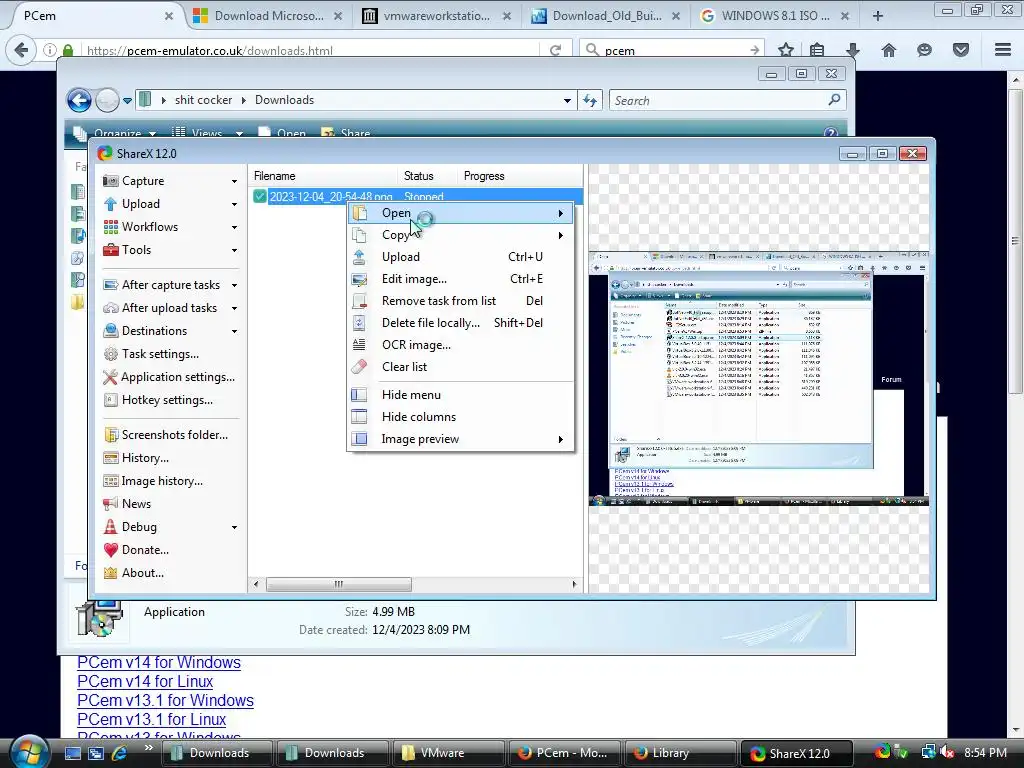The width and height of the screenshot is (1024, 768).
Task: Choose Copy from the context menu
Action: (x=460, y=235)
